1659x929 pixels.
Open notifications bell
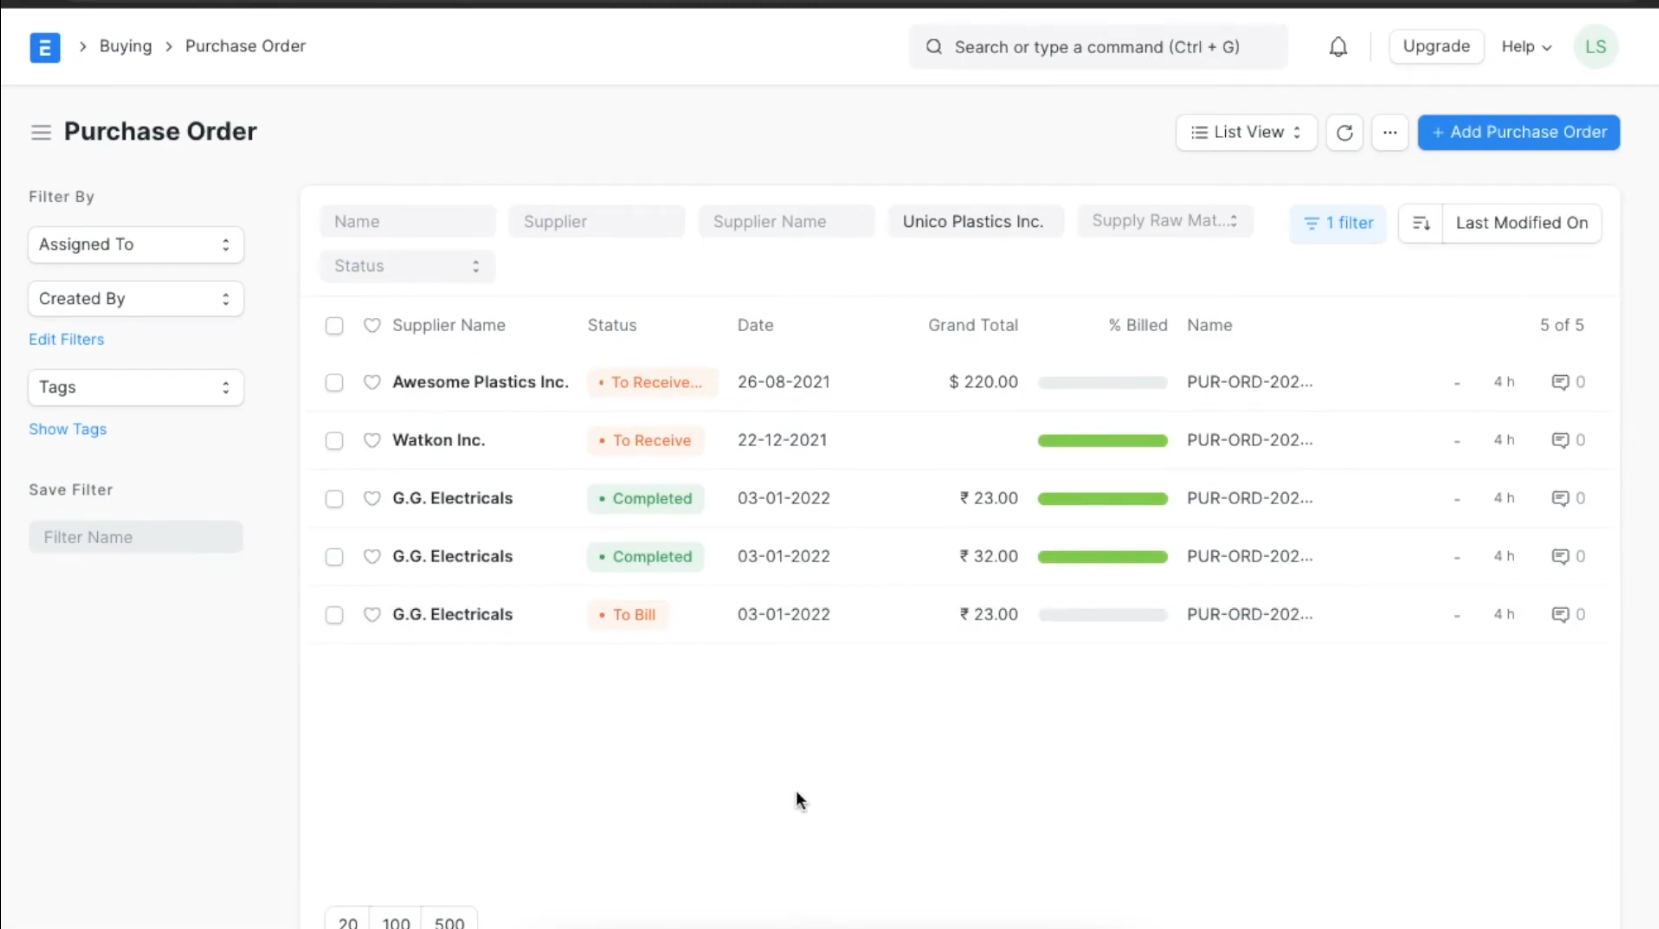pos(1338,47)
